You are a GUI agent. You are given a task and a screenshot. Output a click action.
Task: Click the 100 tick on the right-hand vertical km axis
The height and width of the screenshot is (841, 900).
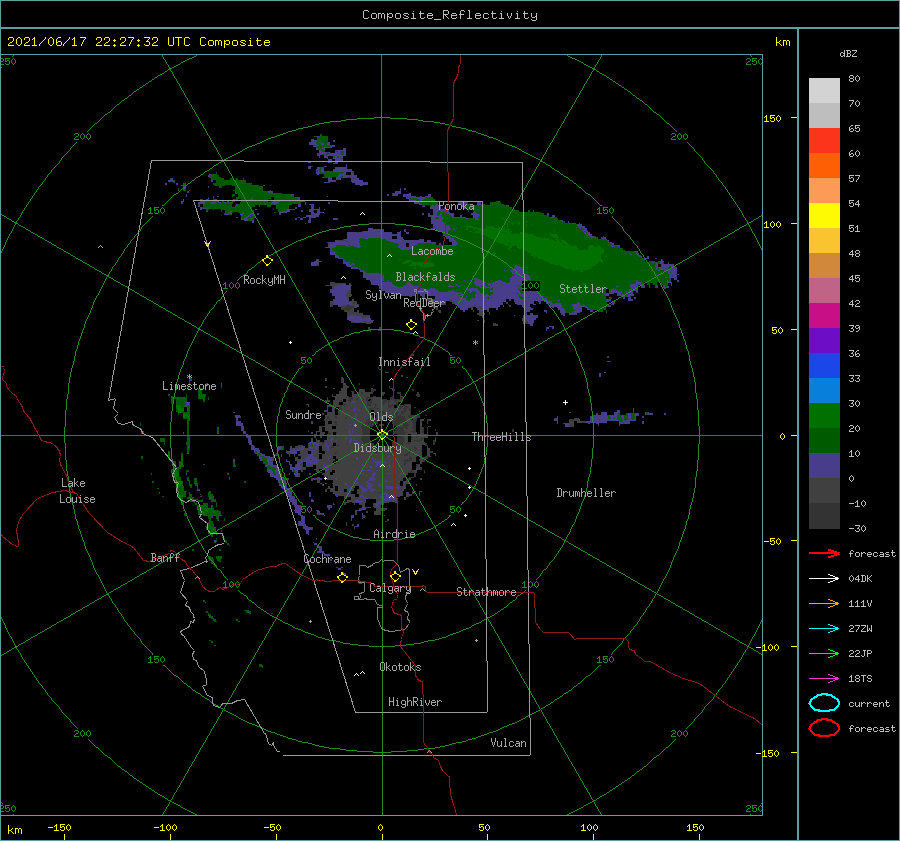pos(773,224)
